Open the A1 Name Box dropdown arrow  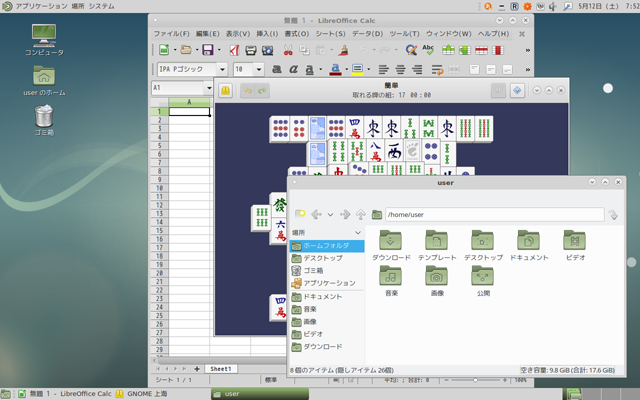coord(209,88)
